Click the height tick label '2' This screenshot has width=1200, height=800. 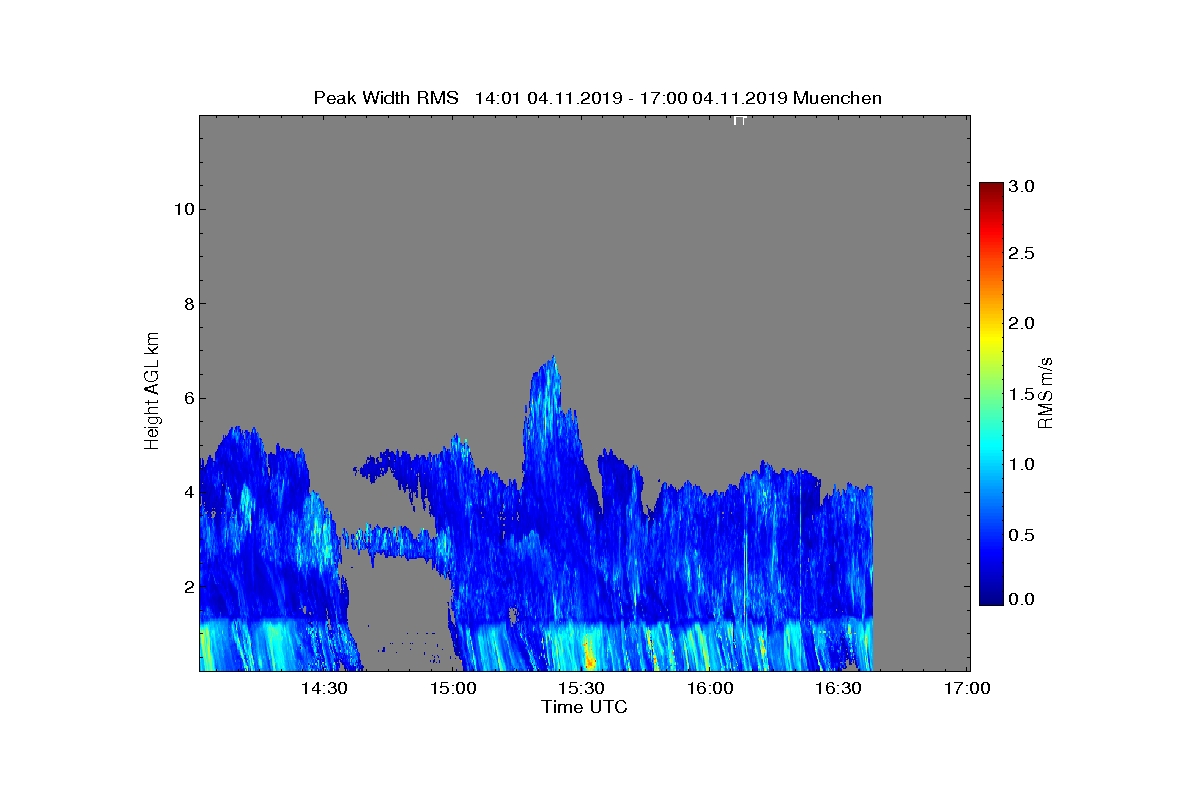[187, 587]
